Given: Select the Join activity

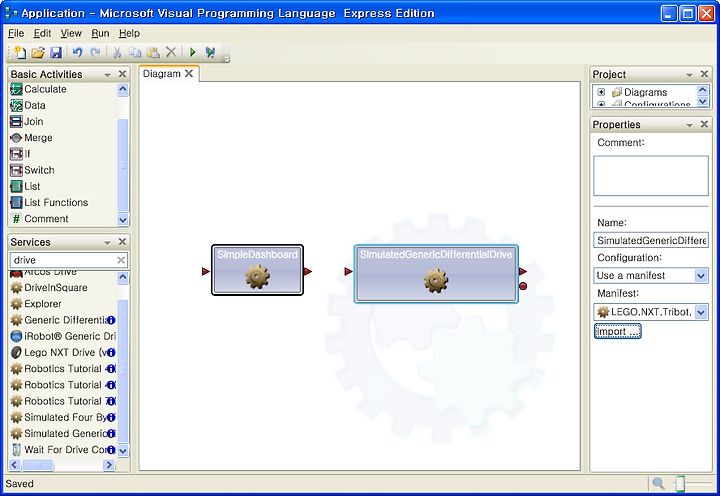Looking at the screenshot, I should tap(27, 121).
